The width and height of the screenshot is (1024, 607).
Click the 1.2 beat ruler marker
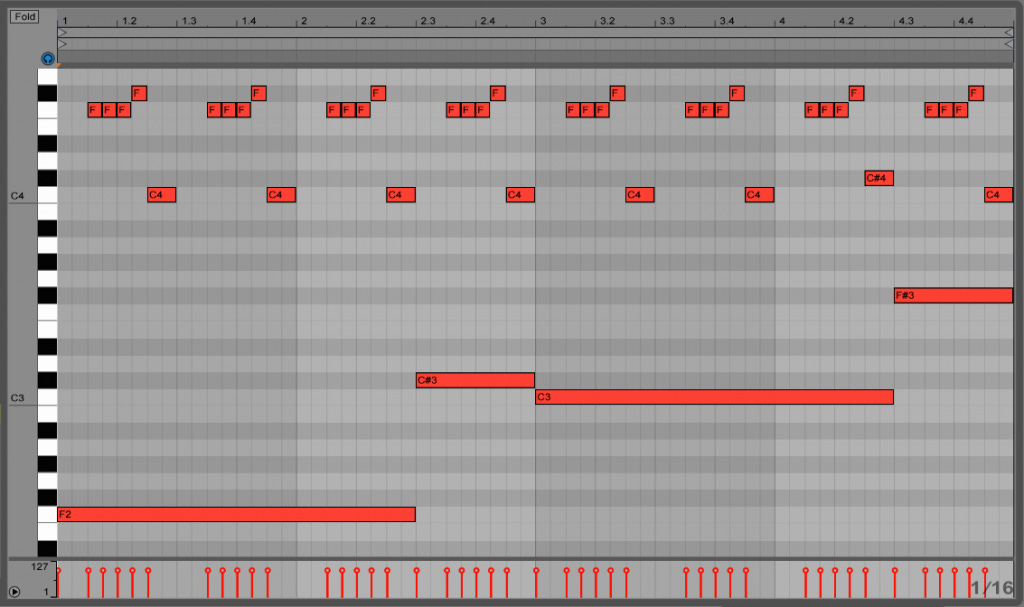click(x=129, y=21)
